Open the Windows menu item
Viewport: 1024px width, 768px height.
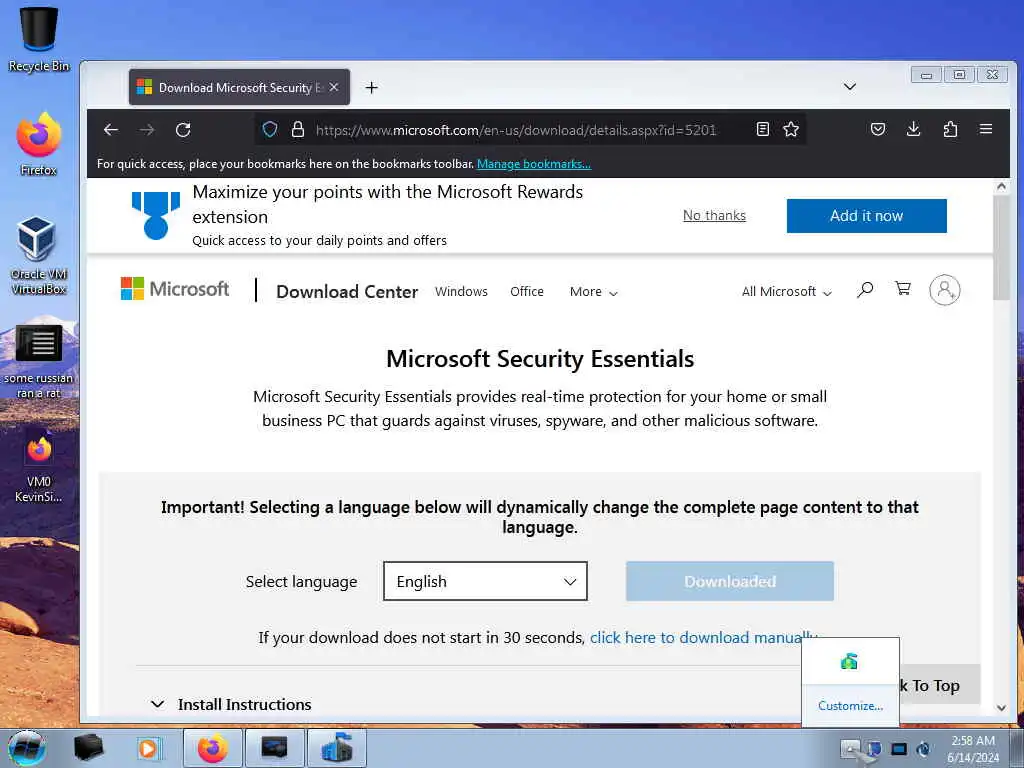coord(461,292)
